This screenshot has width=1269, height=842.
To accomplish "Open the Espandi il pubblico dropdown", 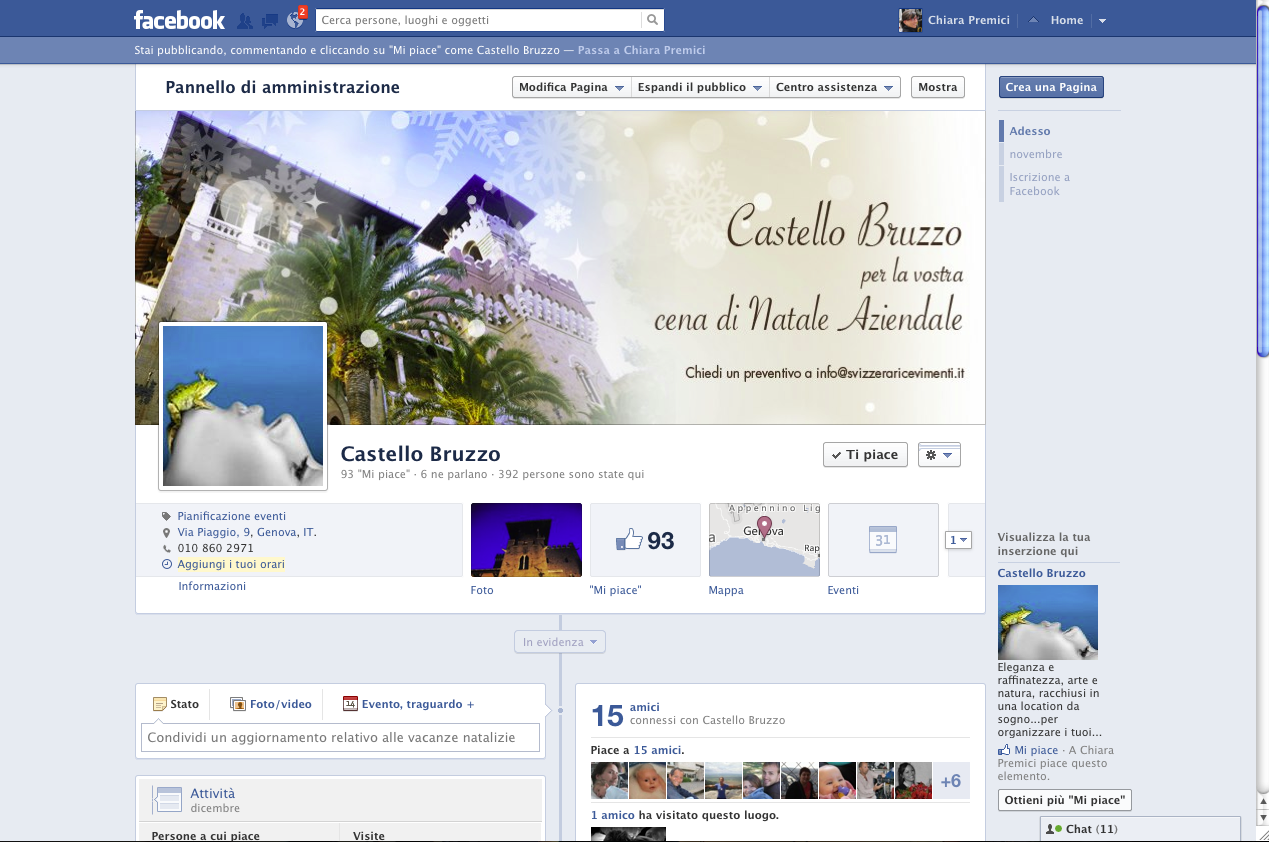I will [x=700, y=87].
